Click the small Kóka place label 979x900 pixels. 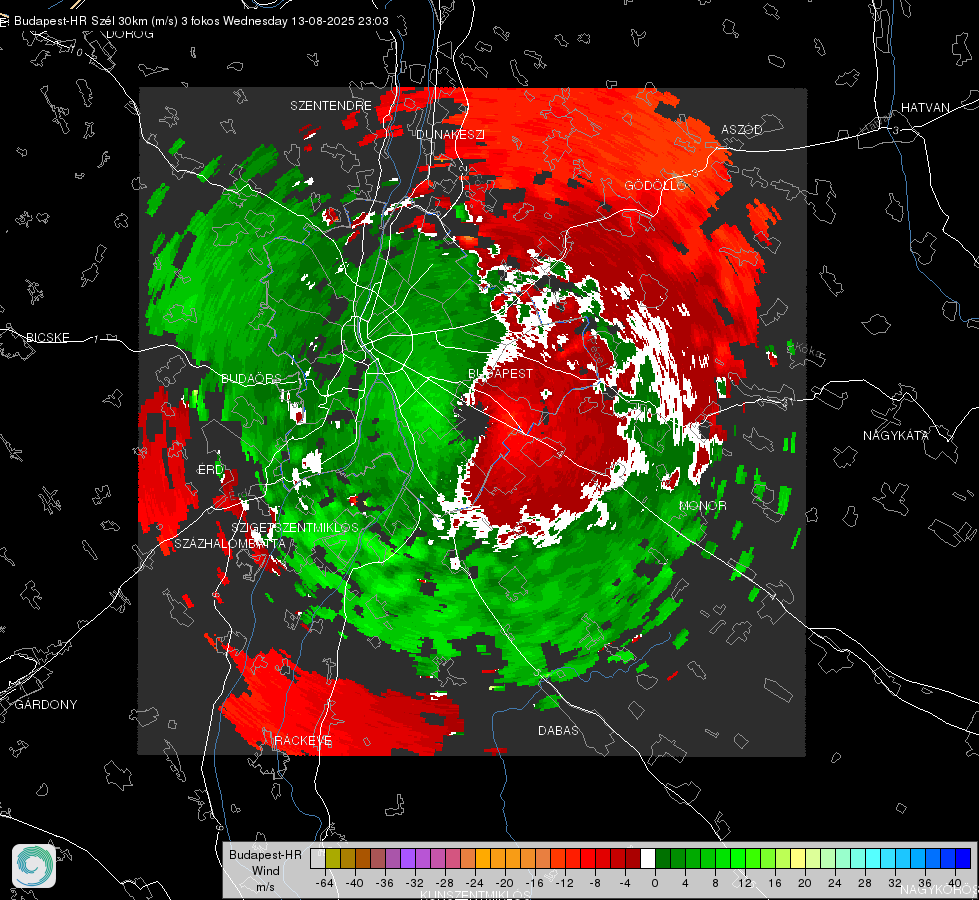(809, 351)
